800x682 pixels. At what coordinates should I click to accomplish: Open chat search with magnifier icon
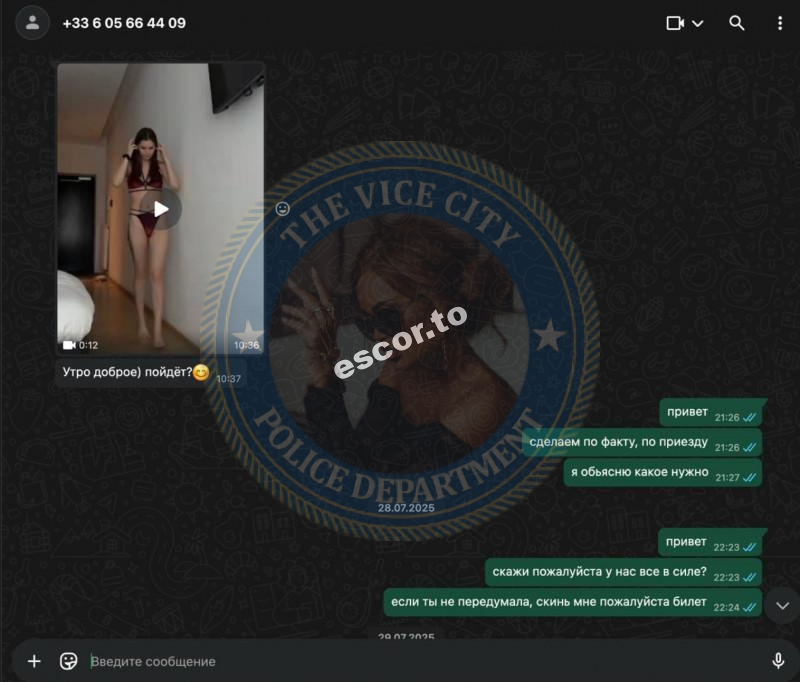coord(736,23)
